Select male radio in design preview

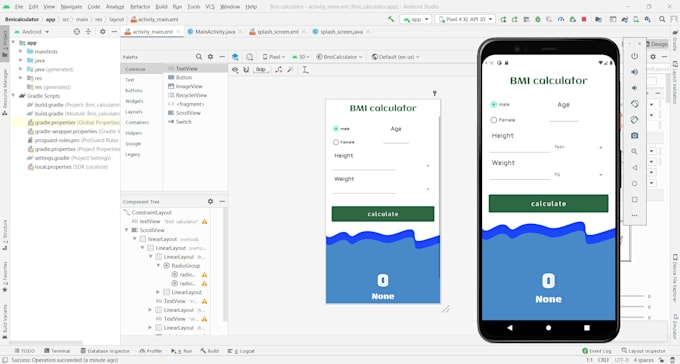tap(336, 129)
